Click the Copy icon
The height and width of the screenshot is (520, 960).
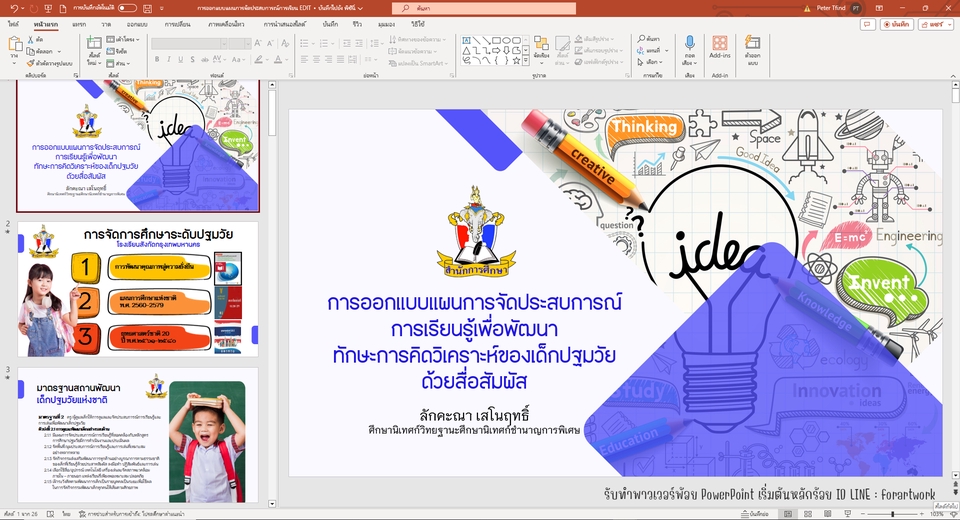pos(31,51)
